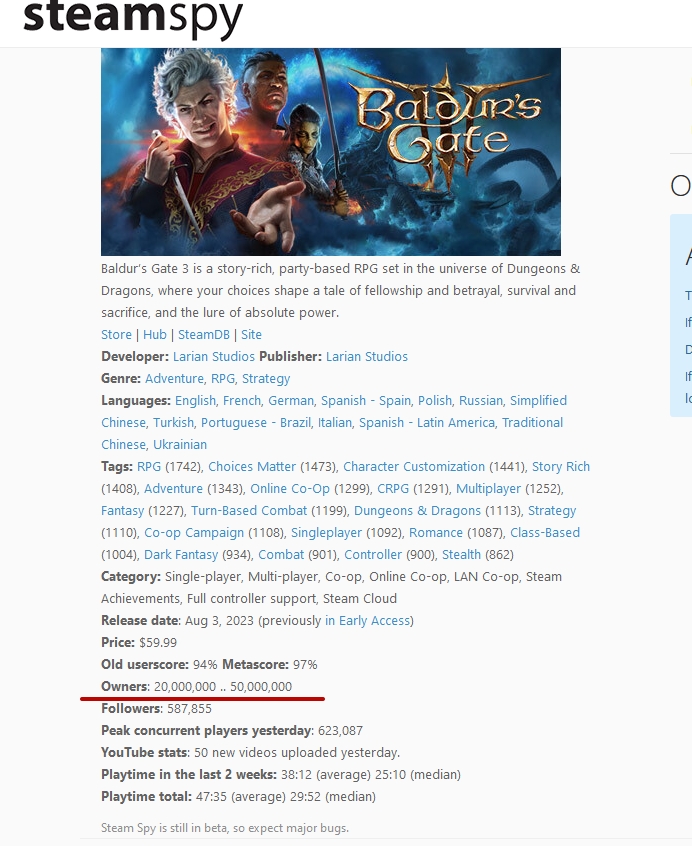Click the German language link

[291, 401]
